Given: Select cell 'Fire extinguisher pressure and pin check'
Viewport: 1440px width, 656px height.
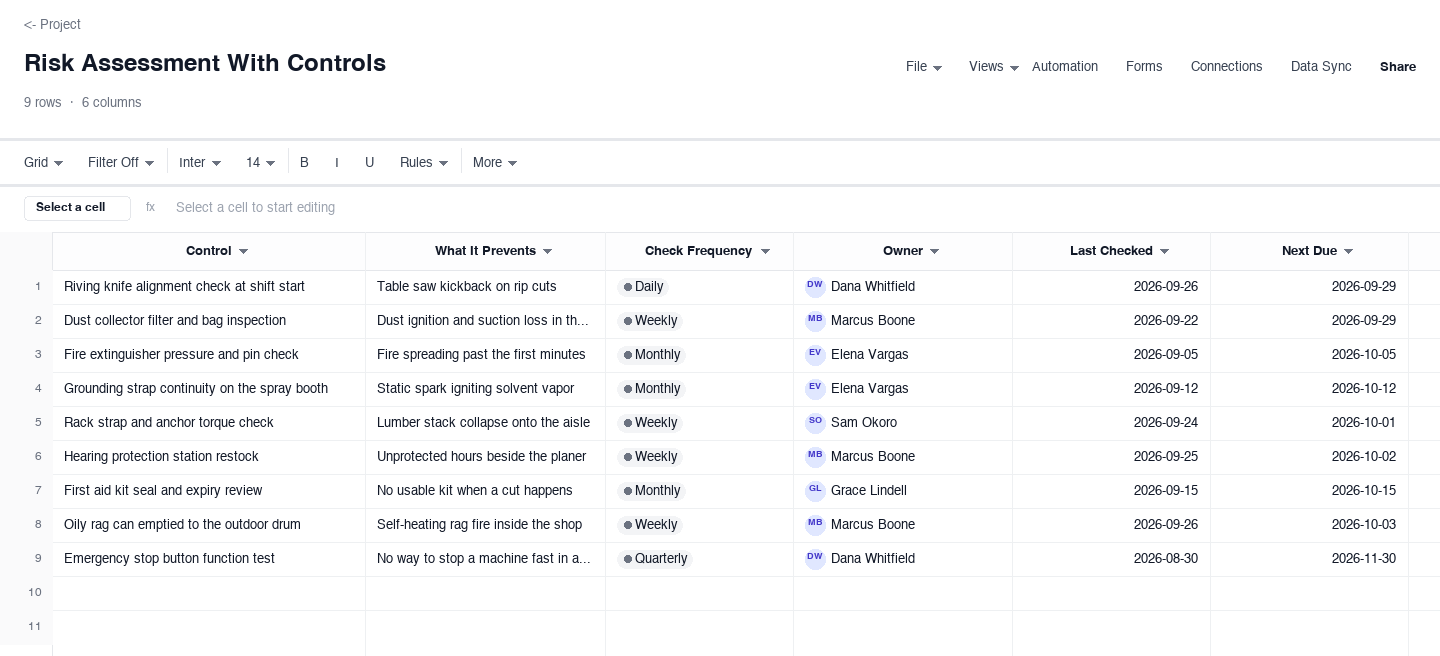Looking at the screenshot, I should (209, 355).
